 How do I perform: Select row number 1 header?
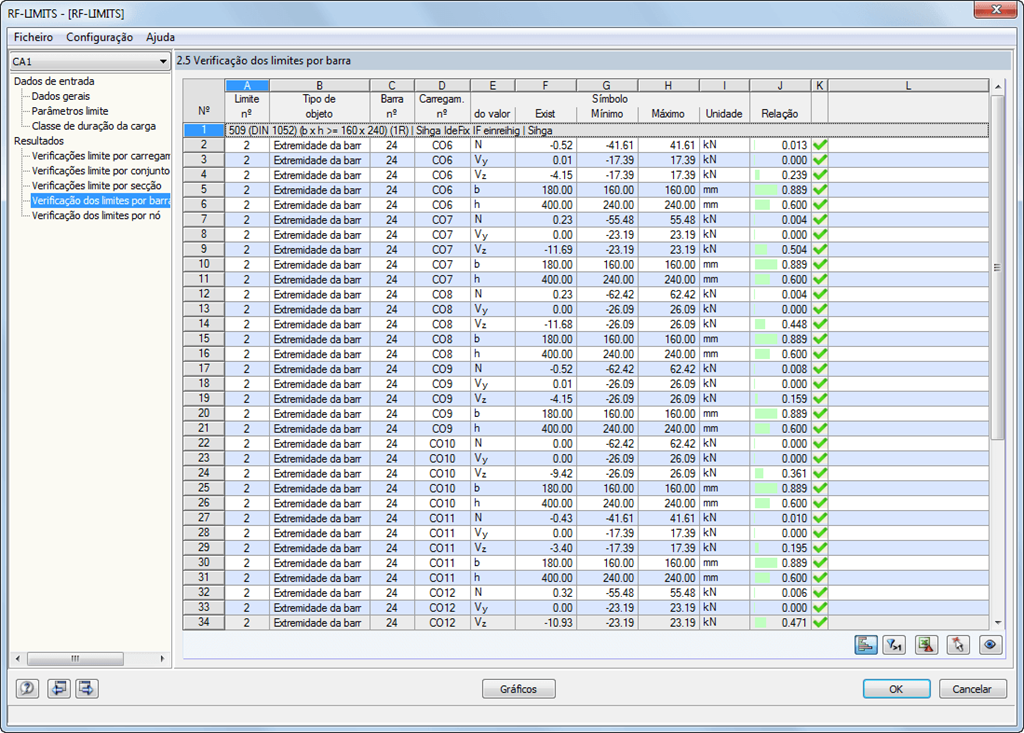coord(204,130)
